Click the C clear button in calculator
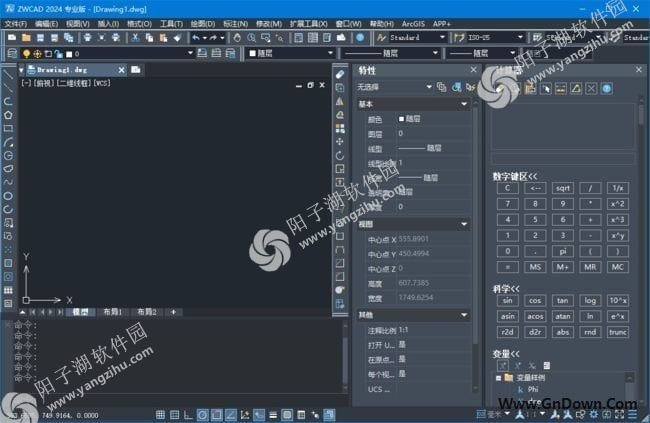650x423 pixels. (x=507, y=188)
